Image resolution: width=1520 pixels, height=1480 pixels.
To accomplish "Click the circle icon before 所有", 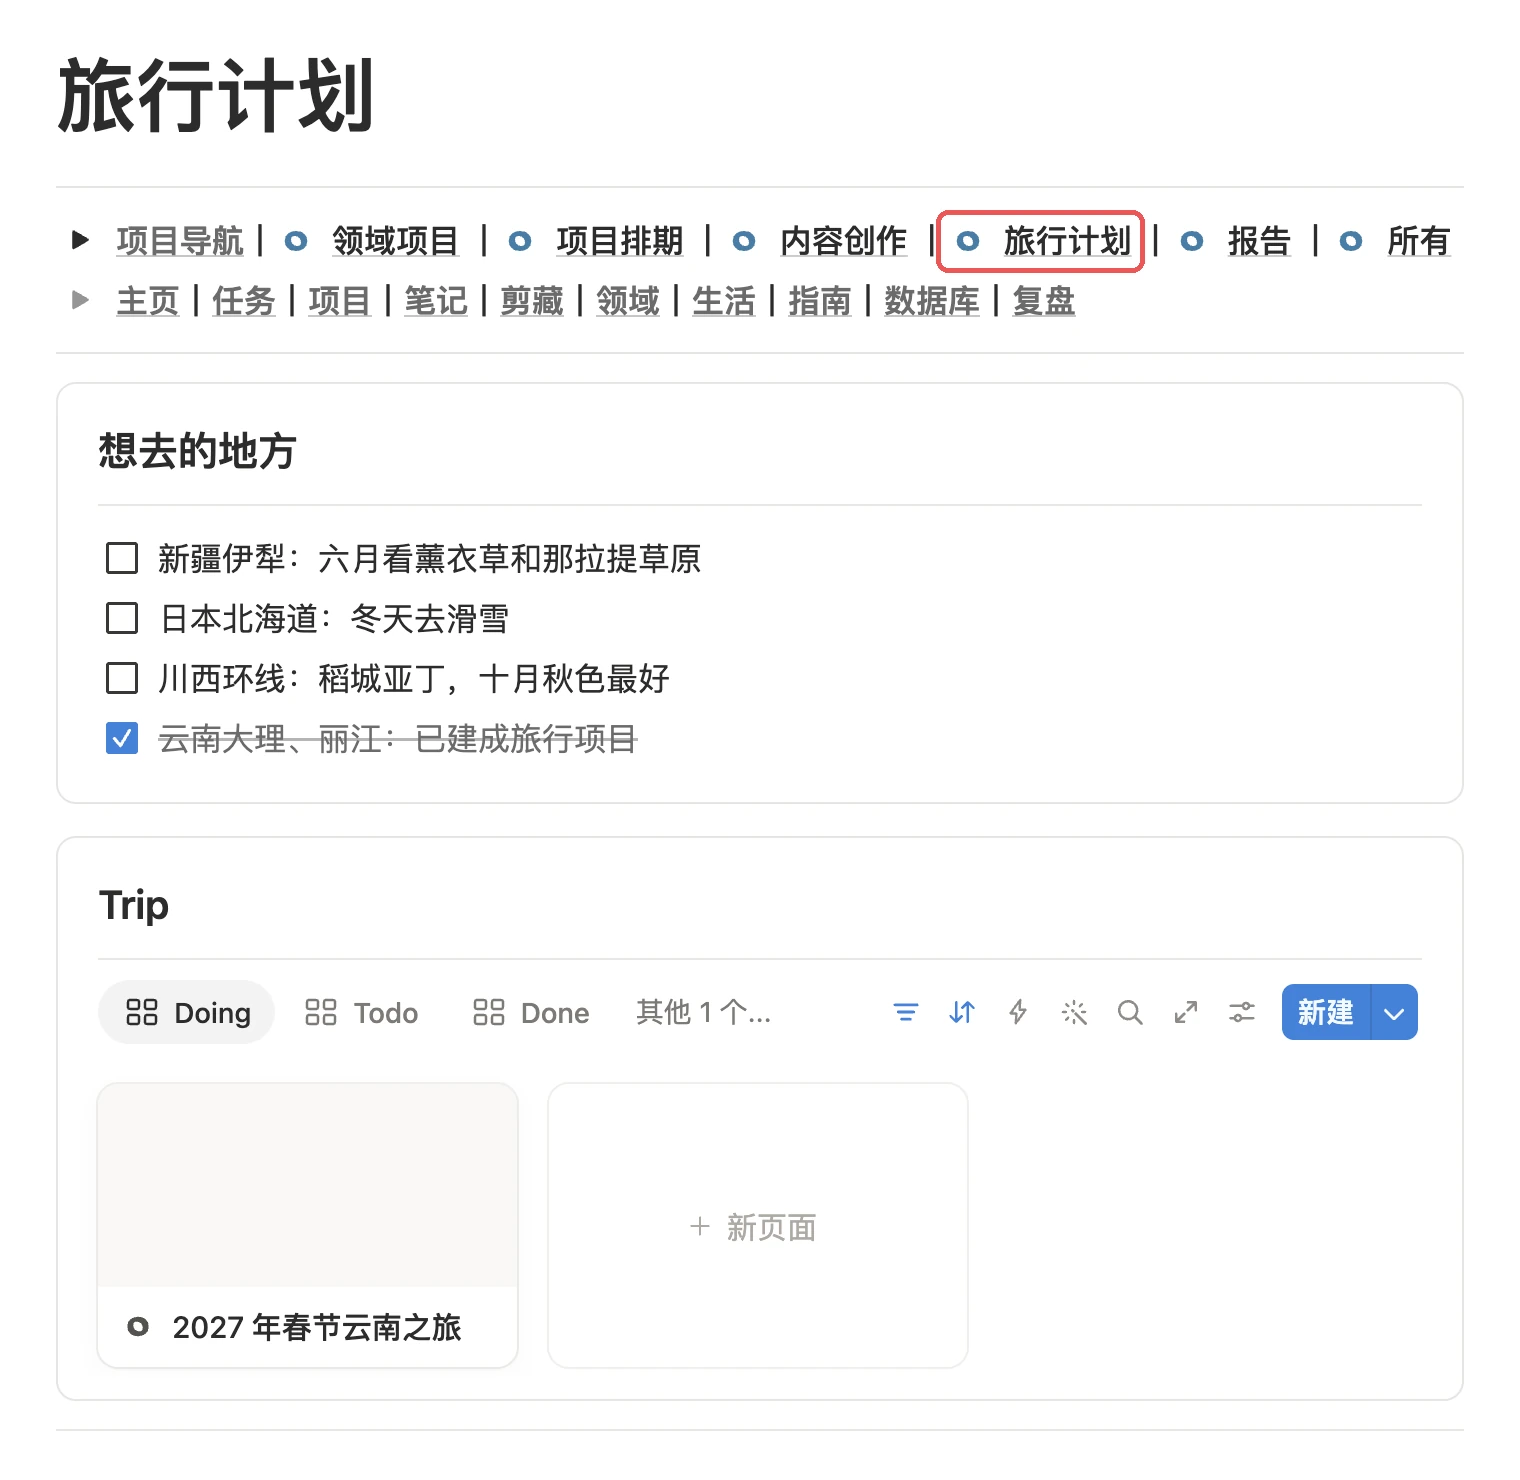I will pyautogui.click(x=1350, y=241).
